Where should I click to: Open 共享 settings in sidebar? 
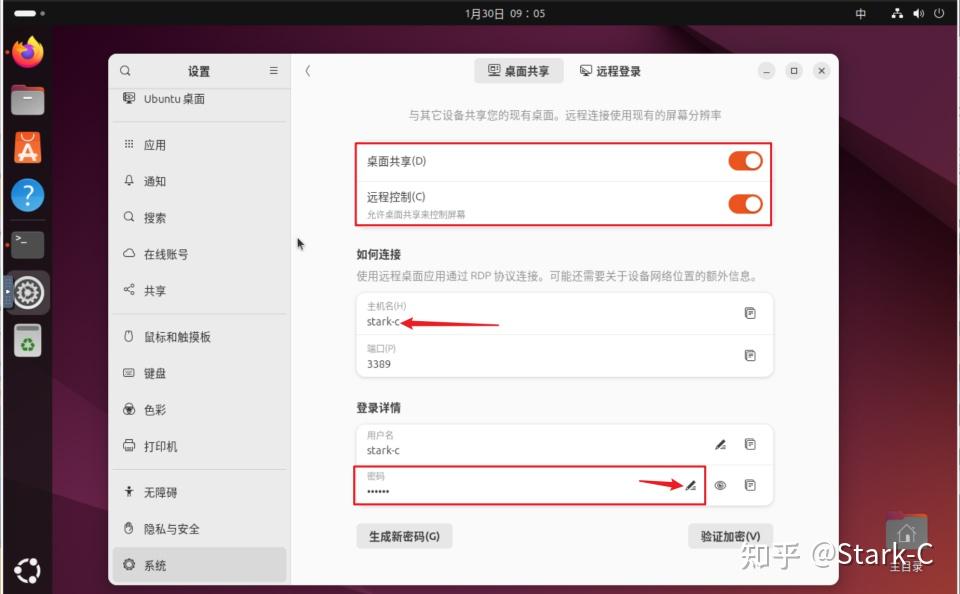click(x=200, y=291)
